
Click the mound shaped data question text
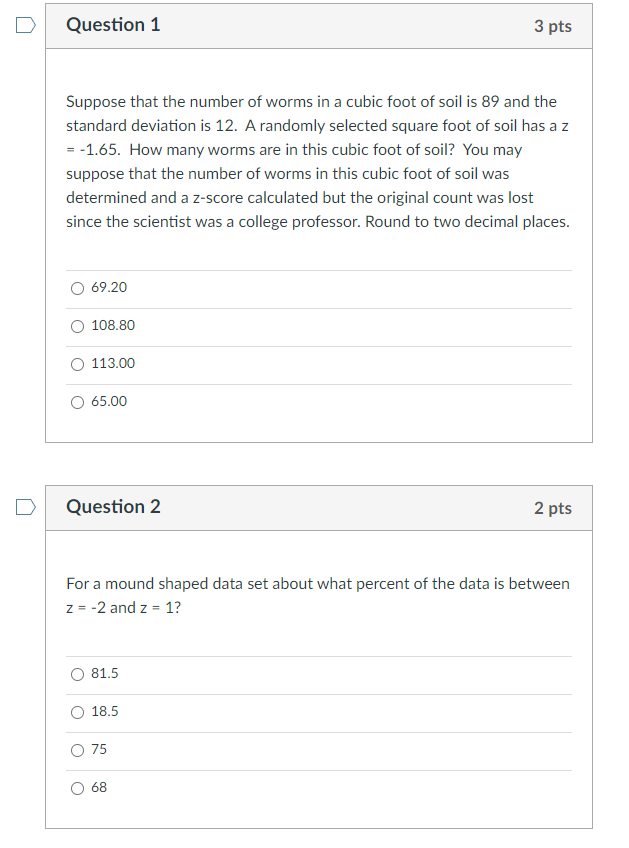(x=318, y=595)
